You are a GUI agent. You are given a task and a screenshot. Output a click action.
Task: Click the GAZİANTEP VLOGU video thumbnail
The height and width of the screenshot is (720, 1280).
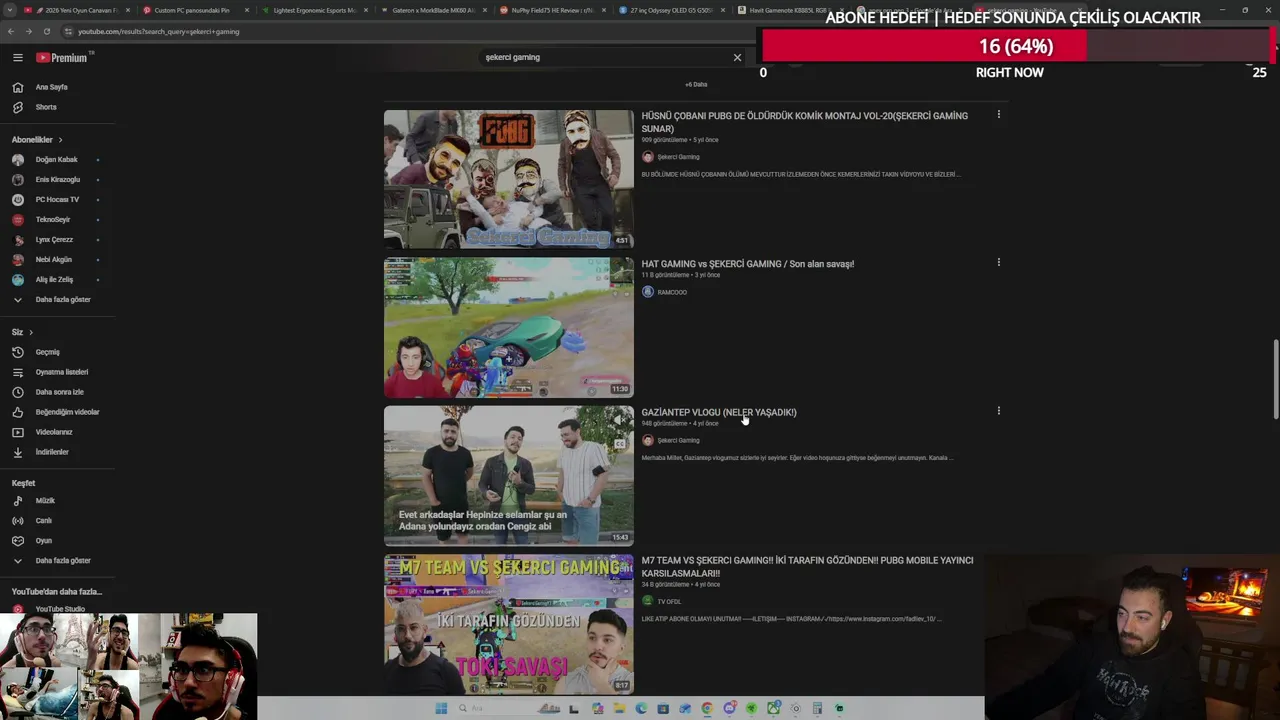[508, 476]
